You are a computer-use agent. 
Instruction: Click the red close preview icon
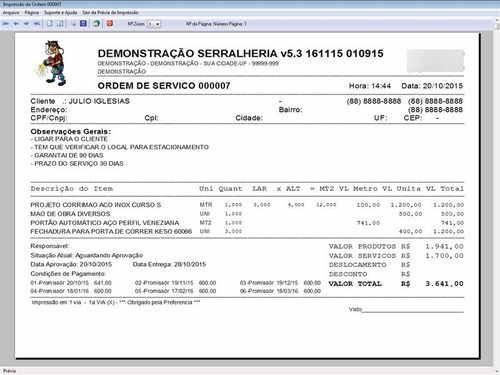click(110, 23)
